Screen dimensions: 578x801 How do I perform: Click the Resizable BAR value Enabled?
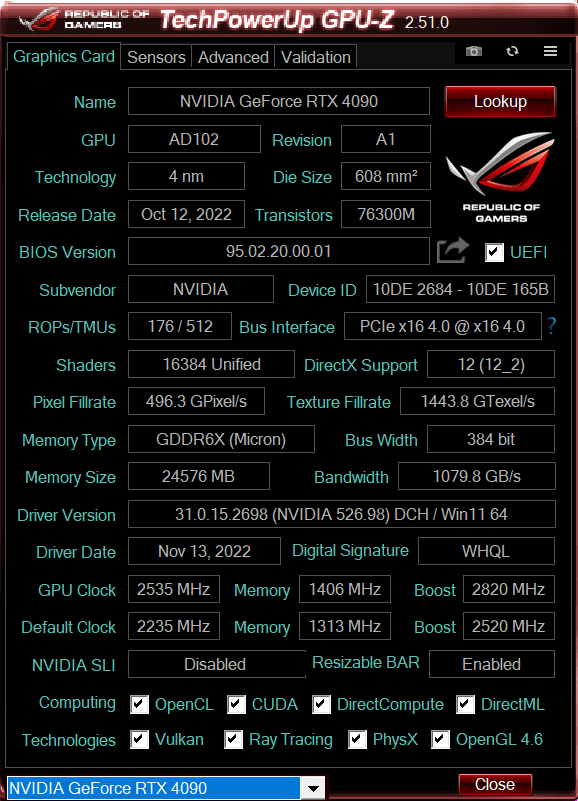point(492,664)
